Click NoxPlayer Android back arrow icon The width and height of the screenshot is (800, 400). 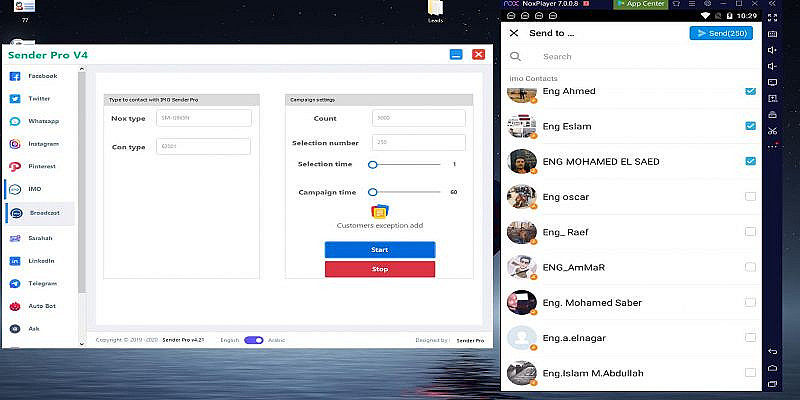tap(772, 352)
